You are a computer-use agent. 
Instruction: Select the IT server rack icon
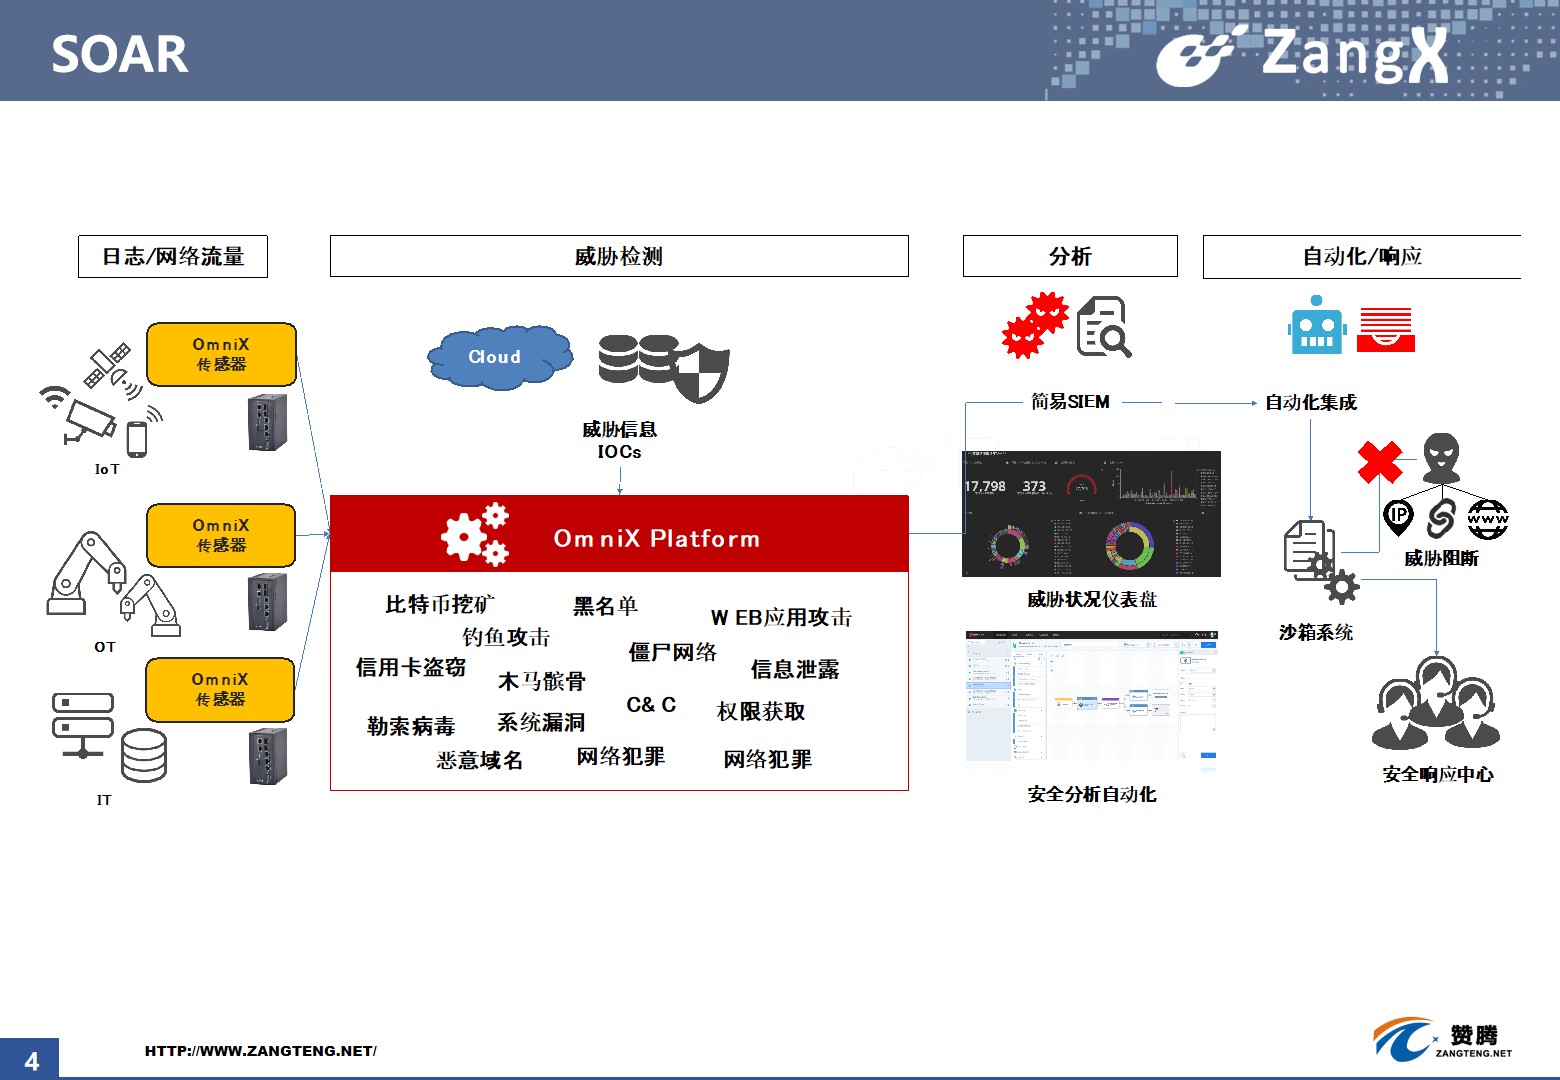pyautogui.click(x=82, y=725)
